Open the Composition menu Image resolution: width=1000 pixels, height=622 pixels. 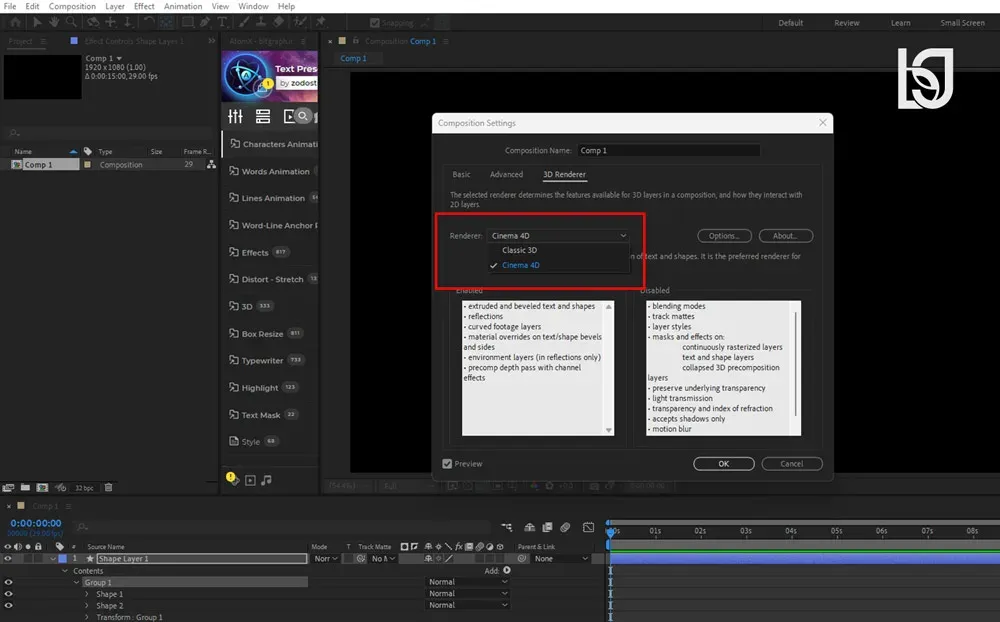coord(72,6)
